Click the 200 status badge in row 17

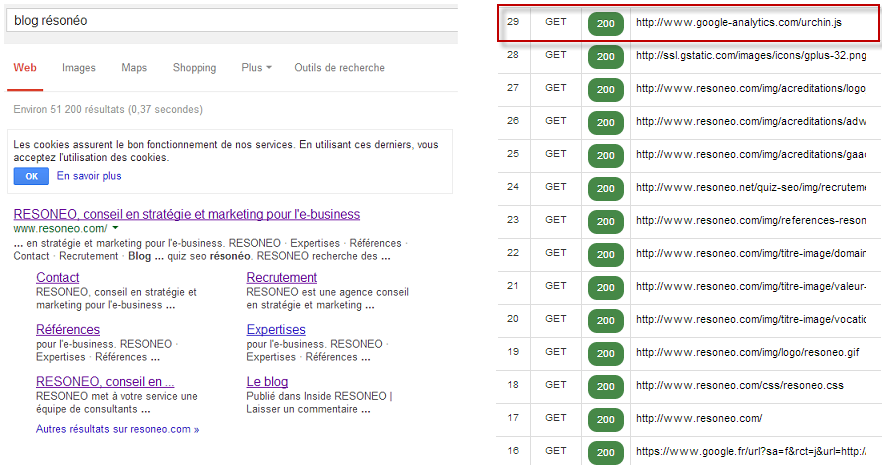coord(606,420)
